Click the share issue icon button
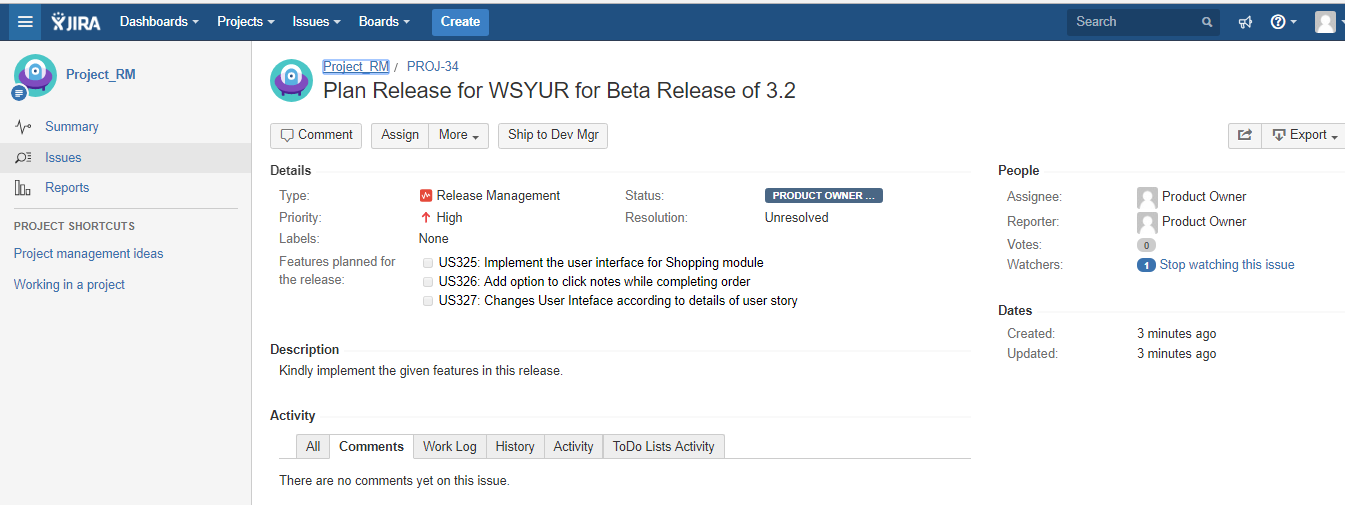1345x505 pixels. point(1245,135)
